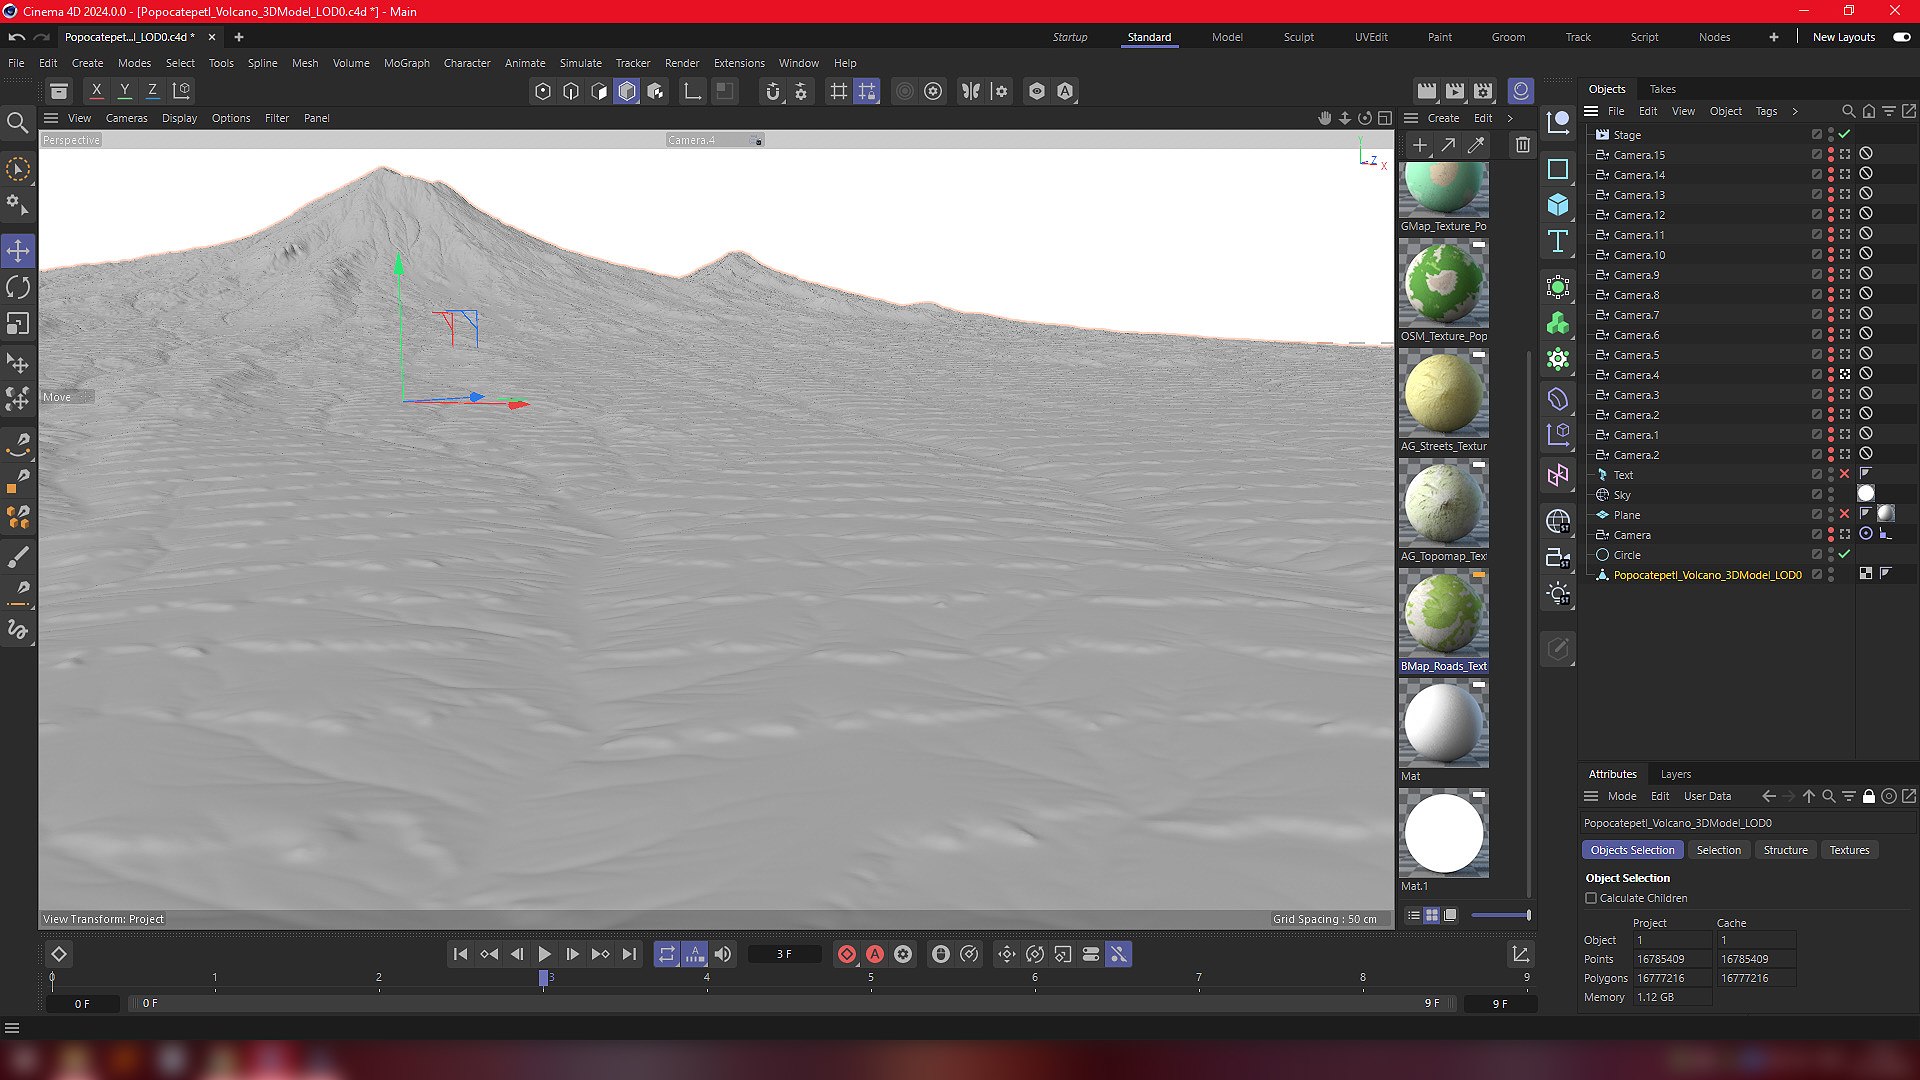Click record active objects button

[x=847, y=954]
